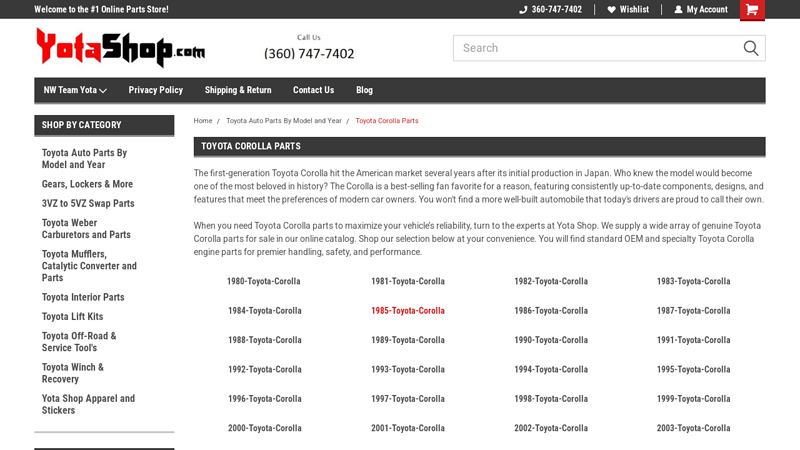Screen dimensions: 800x450
Task: Select 1996-Toyota-Corolla link
Action: pyautogui.click(x=265, y=399)
